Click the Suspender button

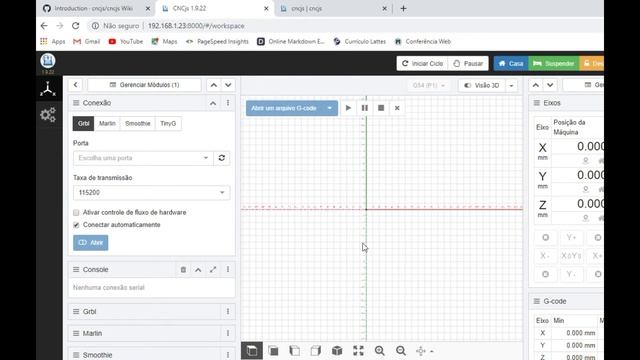[x=553, y=63]
